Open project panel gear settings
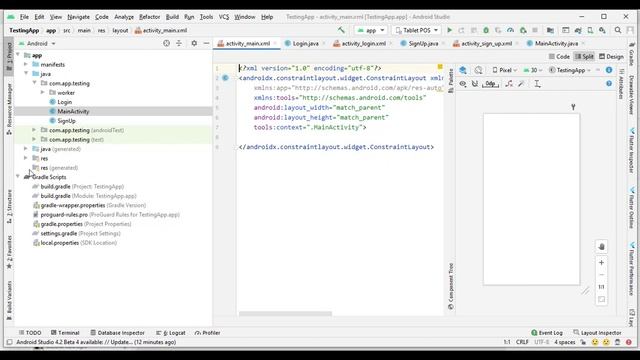Screen dimensions: 640x360 [x=194, y=43]
